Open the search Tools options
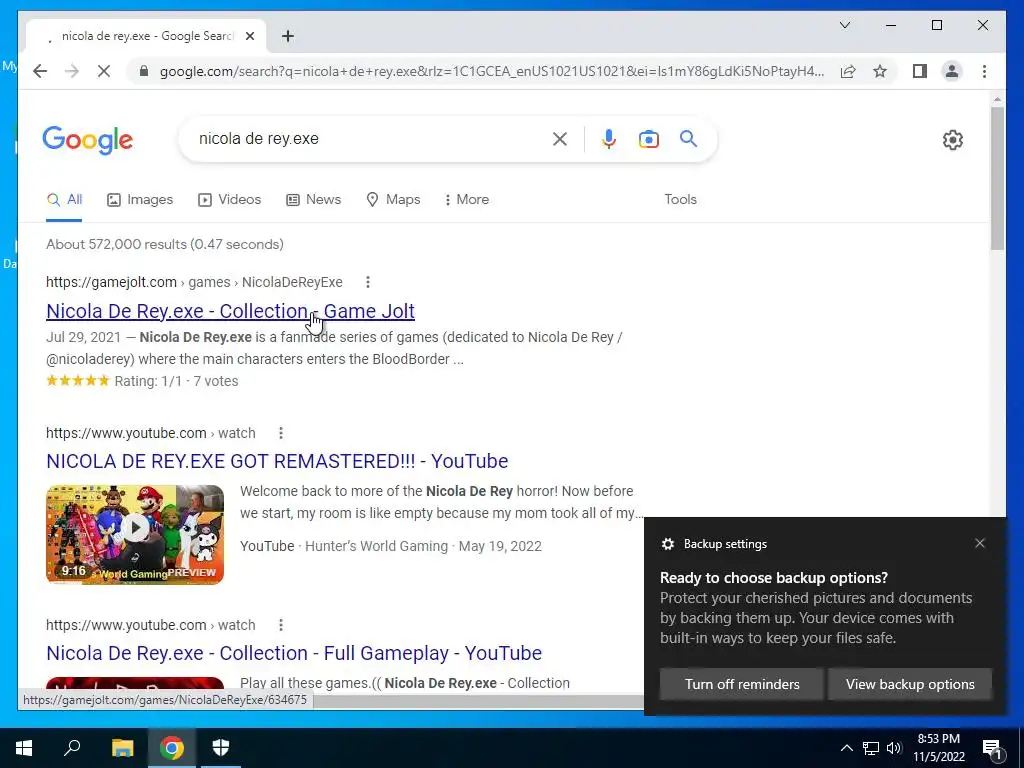 tap(680, 200)
